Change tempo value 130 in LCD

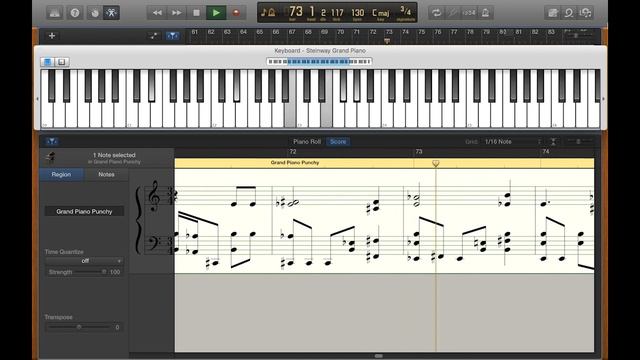[358, 13]
